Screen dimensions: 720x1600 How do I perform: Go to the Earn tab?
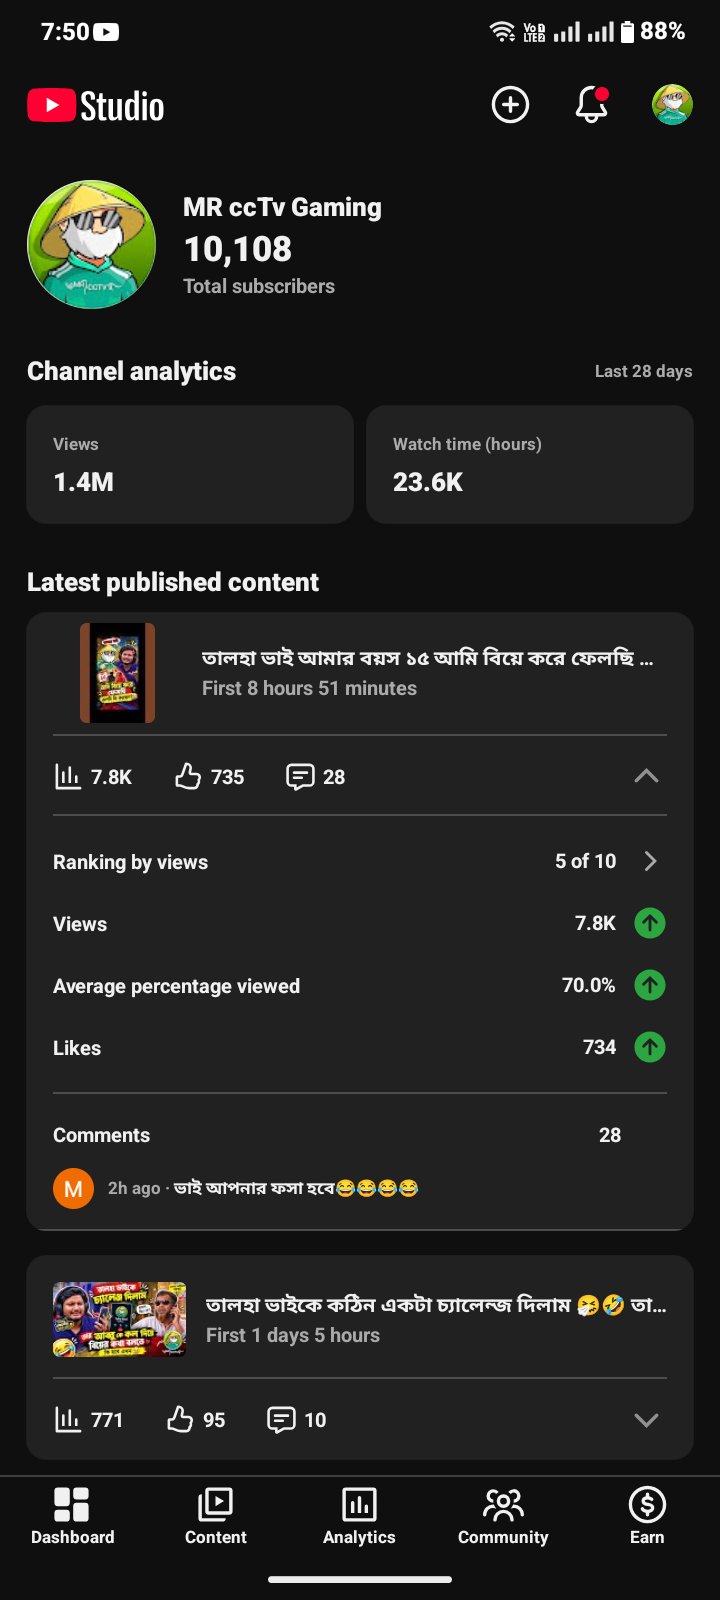647,1516
